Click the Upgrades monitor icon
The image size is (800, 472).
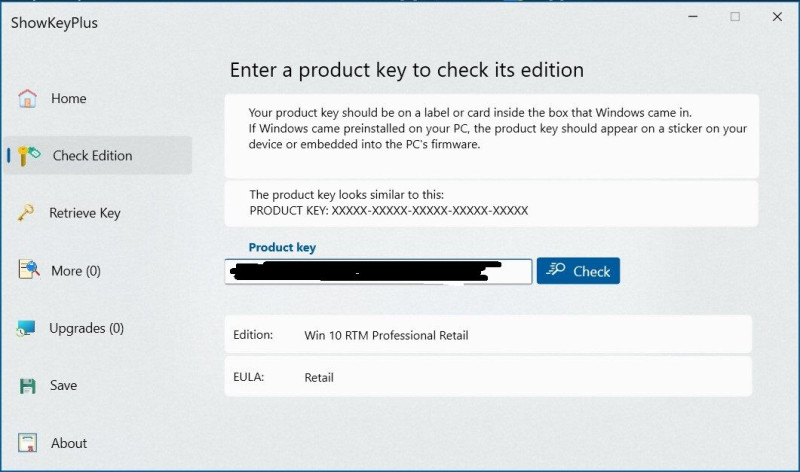(26, 328)
